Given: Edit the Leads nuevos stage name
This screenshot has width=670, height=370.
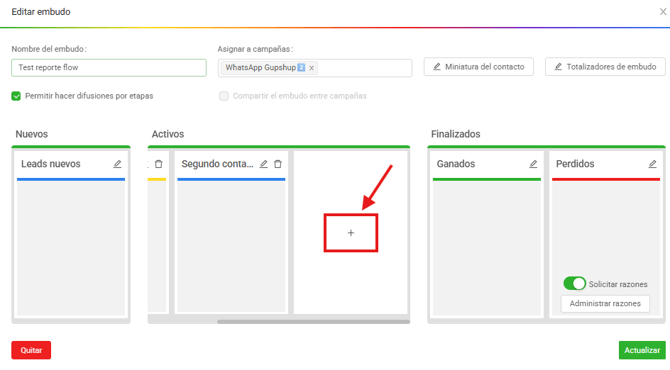Looking at the screenshot, I should click(117, 164).
